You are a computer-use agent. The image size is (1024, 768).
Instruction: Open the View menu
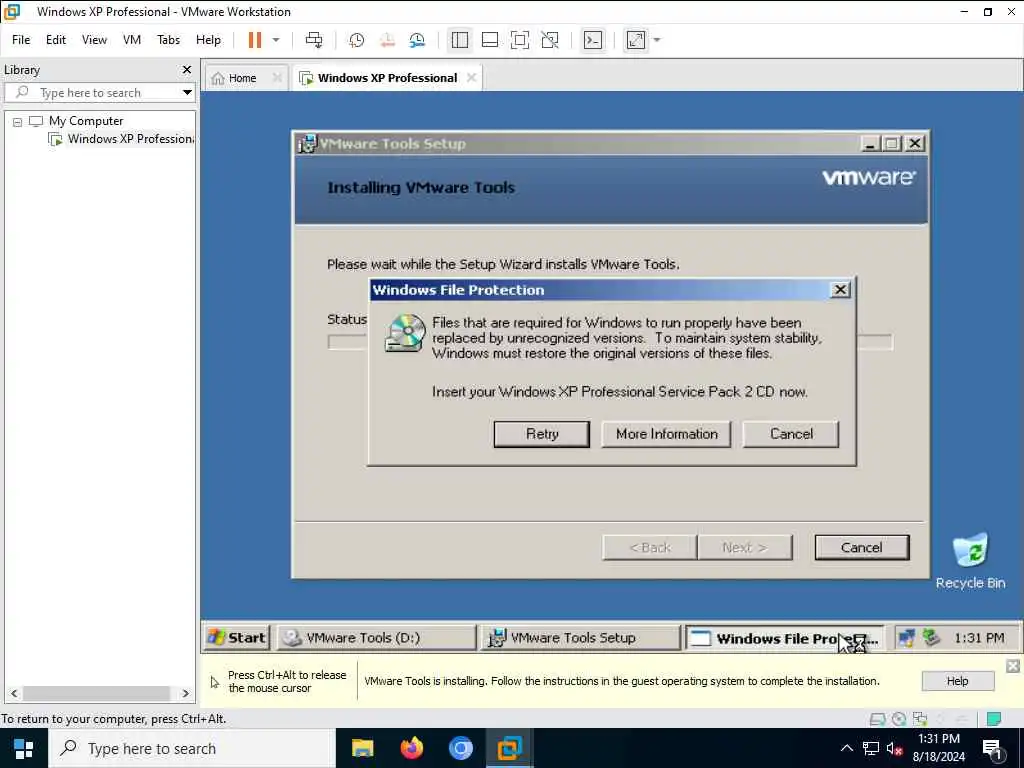[94, 40]
